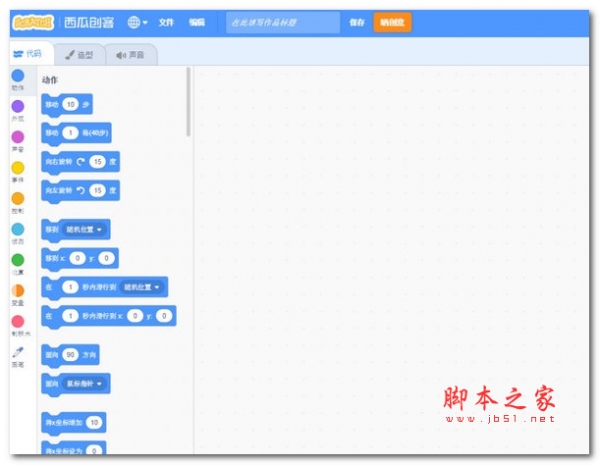Viewport: 600px width, 465px height.
Task: Click the y value in 移到 x y block
Action: pyautogui.click(x=106, y=258)
